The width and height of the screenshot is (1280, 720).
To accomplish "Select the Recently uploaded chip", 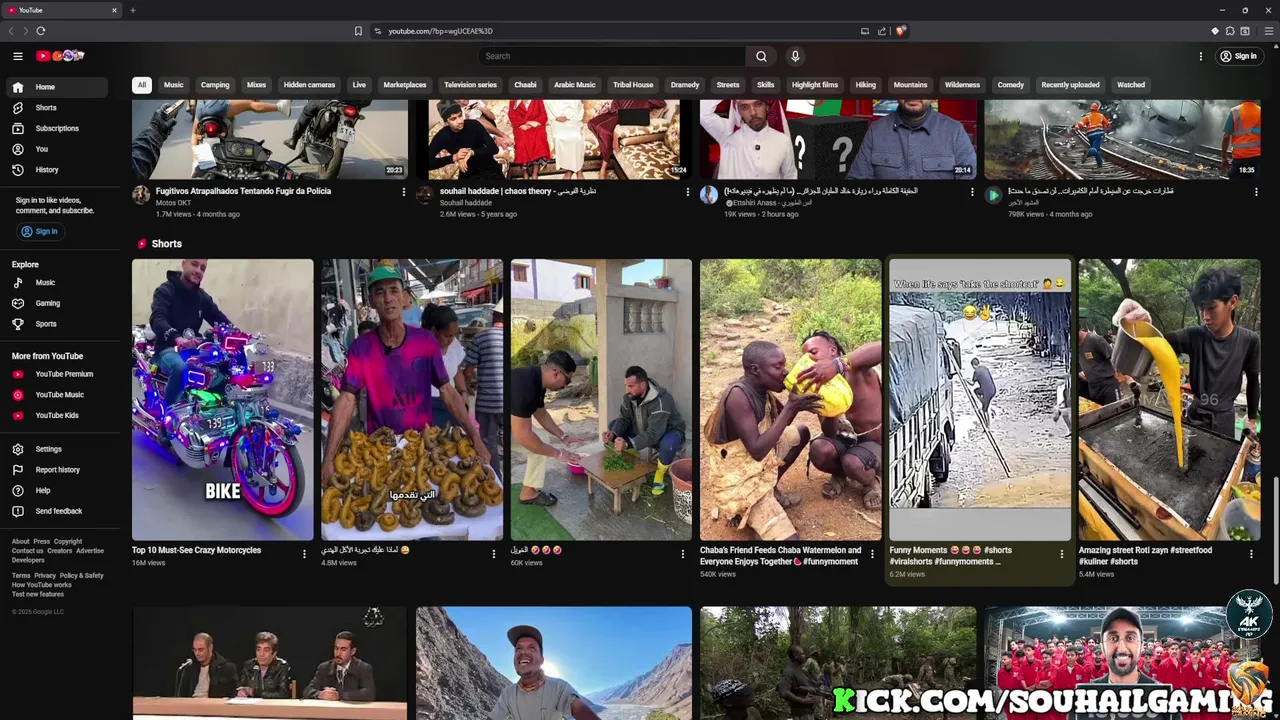I will pos(1070,85).
